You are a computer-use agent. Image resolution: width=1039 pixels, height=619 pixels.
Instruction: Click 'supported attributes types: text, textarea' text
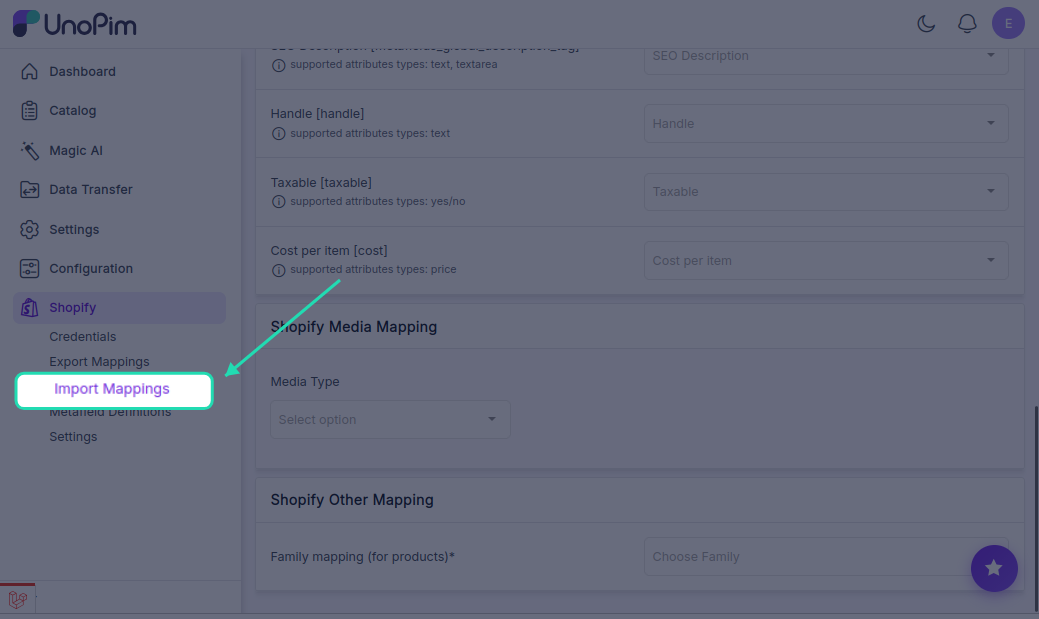(x=394, y=65)
